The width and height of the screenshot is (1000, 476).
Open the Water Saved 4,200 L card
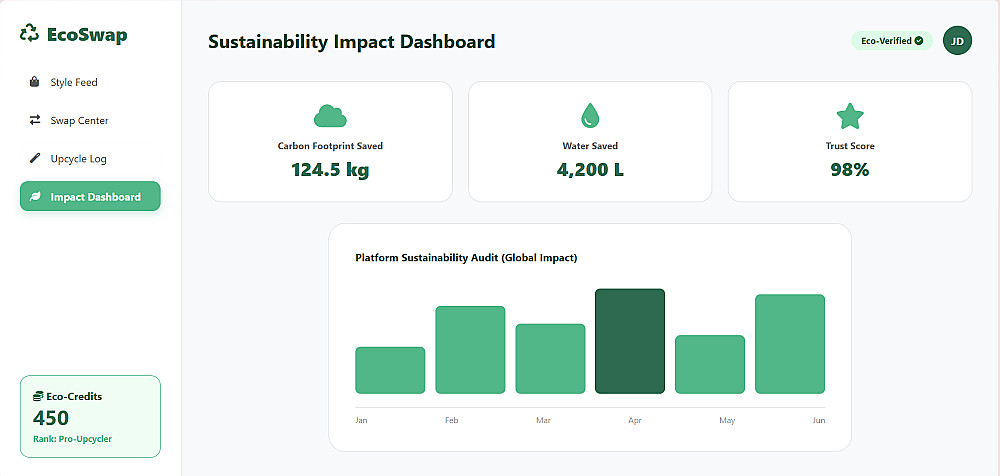[590, 142]
